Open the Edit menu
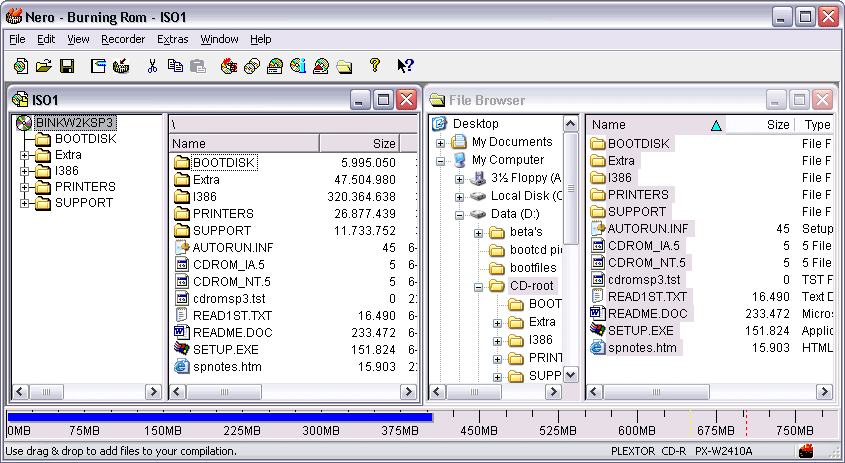 tap(46, 39)
